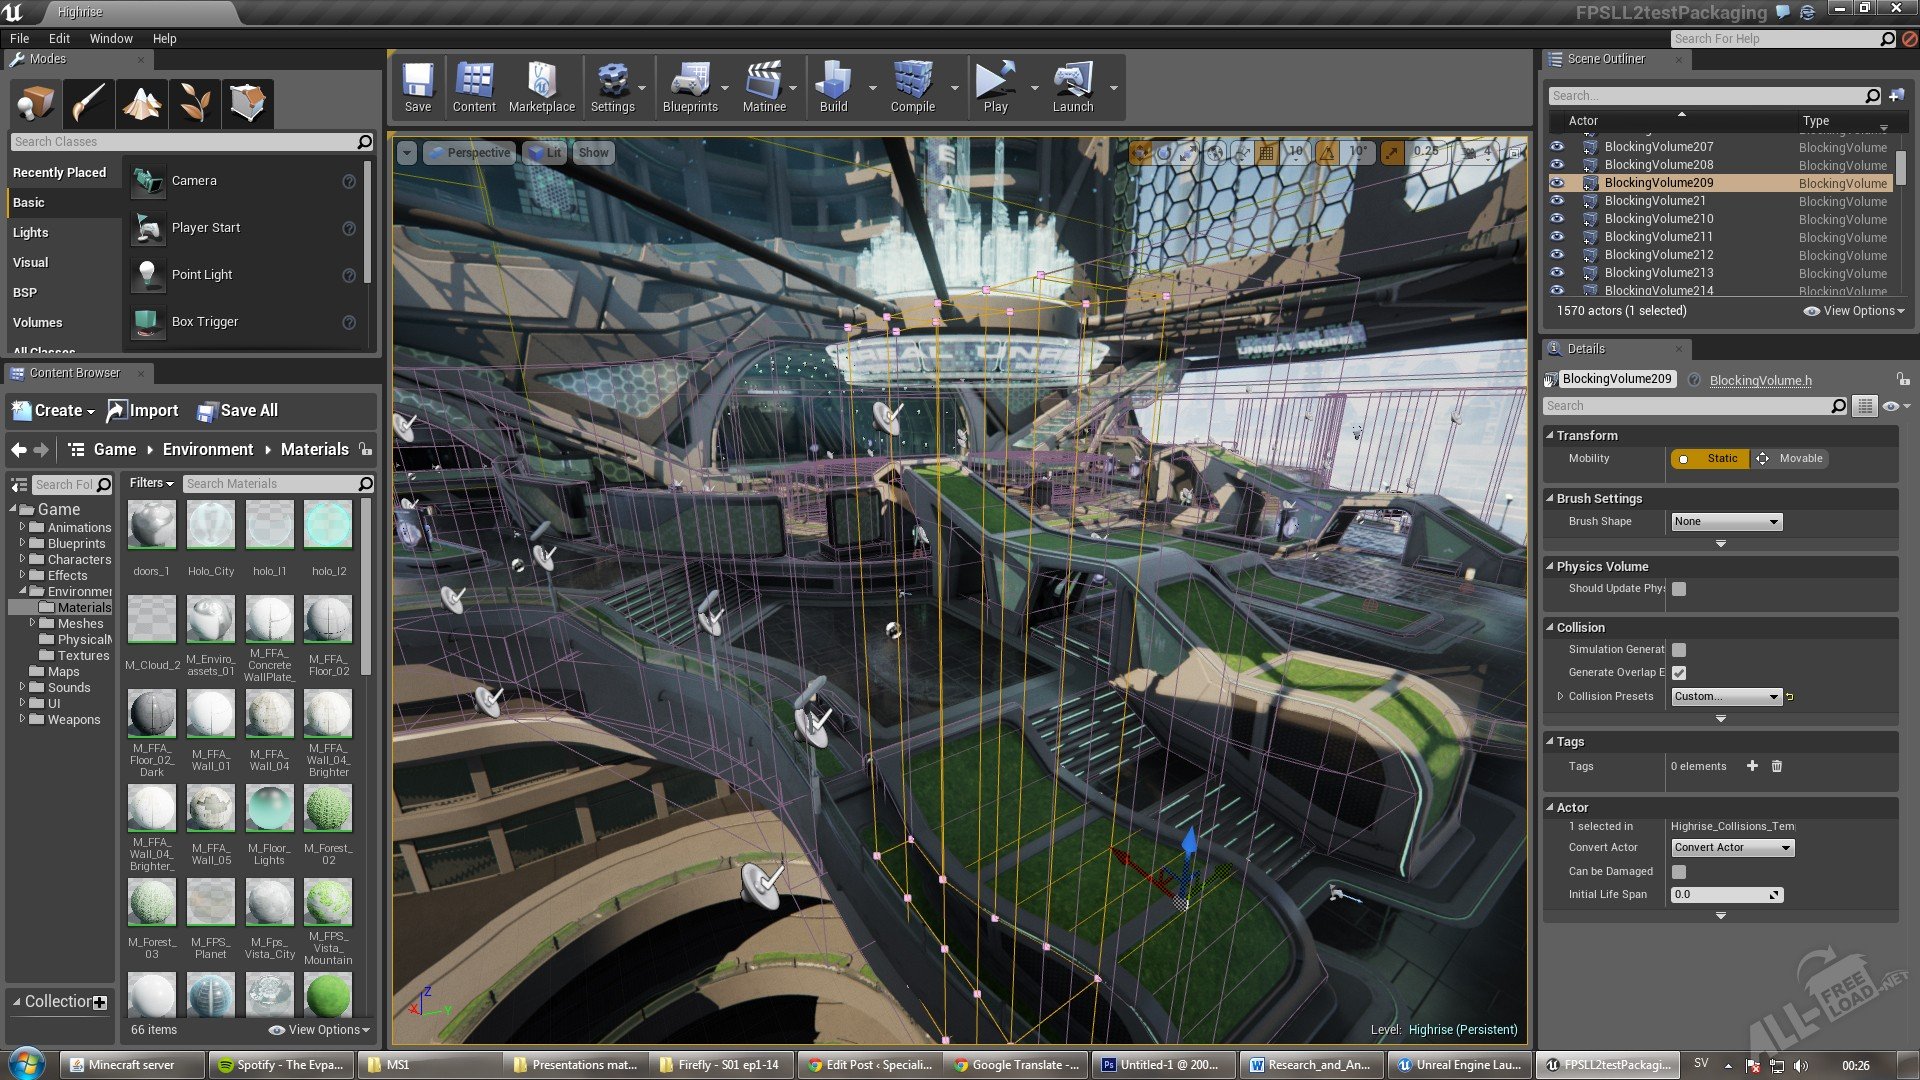1920x1080 pixels.
Task: Click the Build lighting button
Action: click(x=833, y=86)
